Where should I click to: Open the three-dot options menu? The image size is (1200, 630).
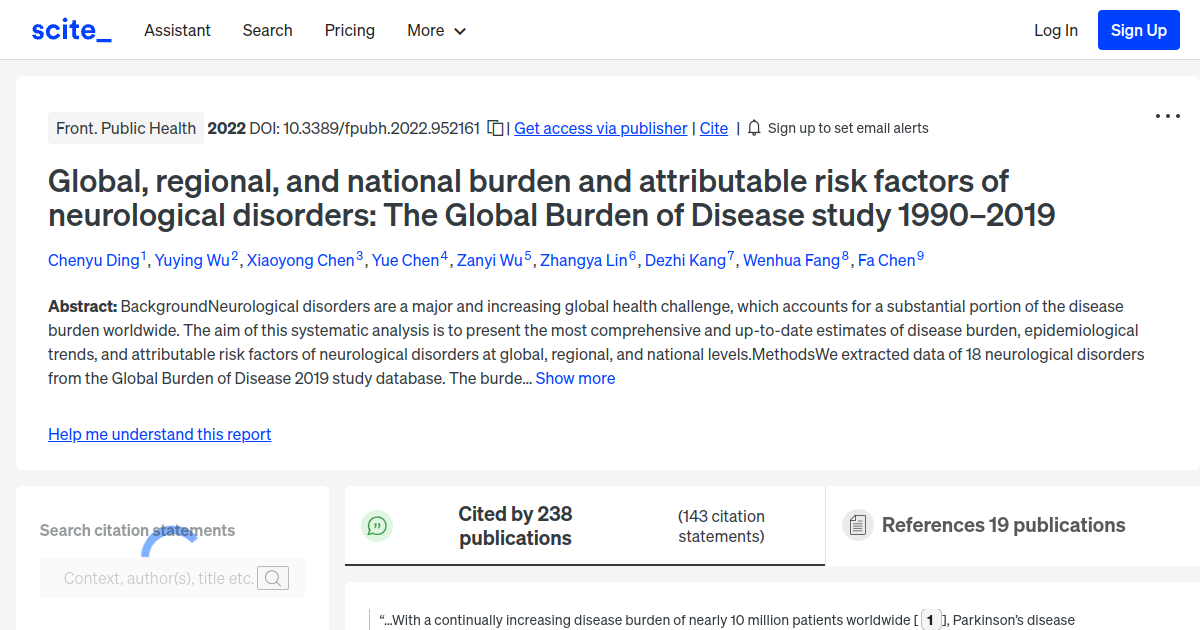click(1167, 116)
